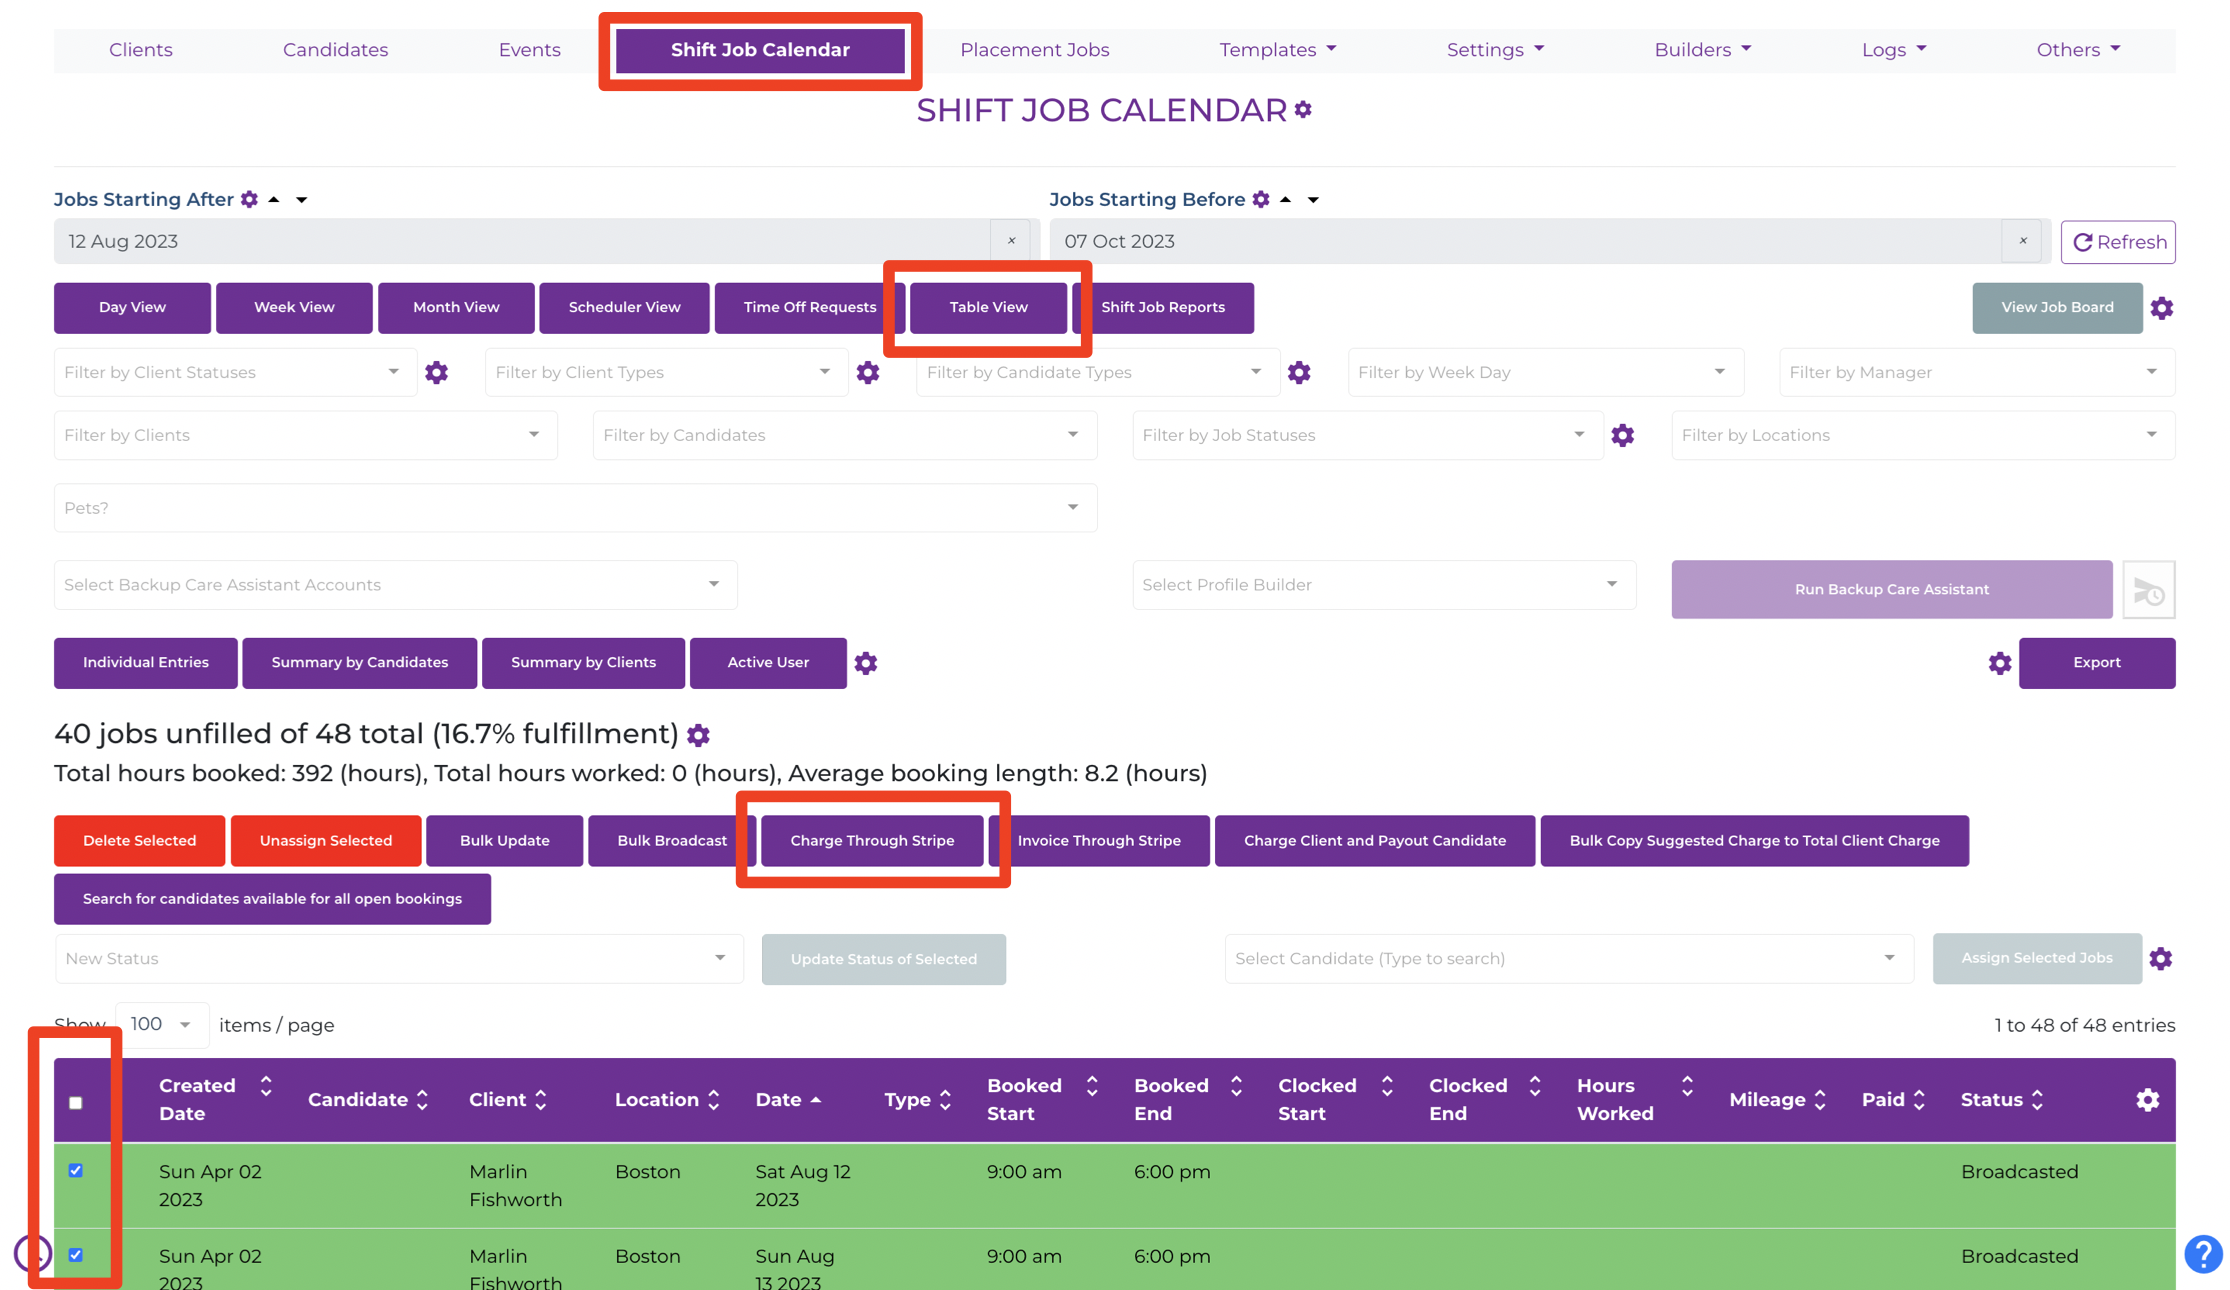Expand Filter by Client Types dropdown
The width and height of the screenshot is (2230, 1290).
(x=666, y=373)
